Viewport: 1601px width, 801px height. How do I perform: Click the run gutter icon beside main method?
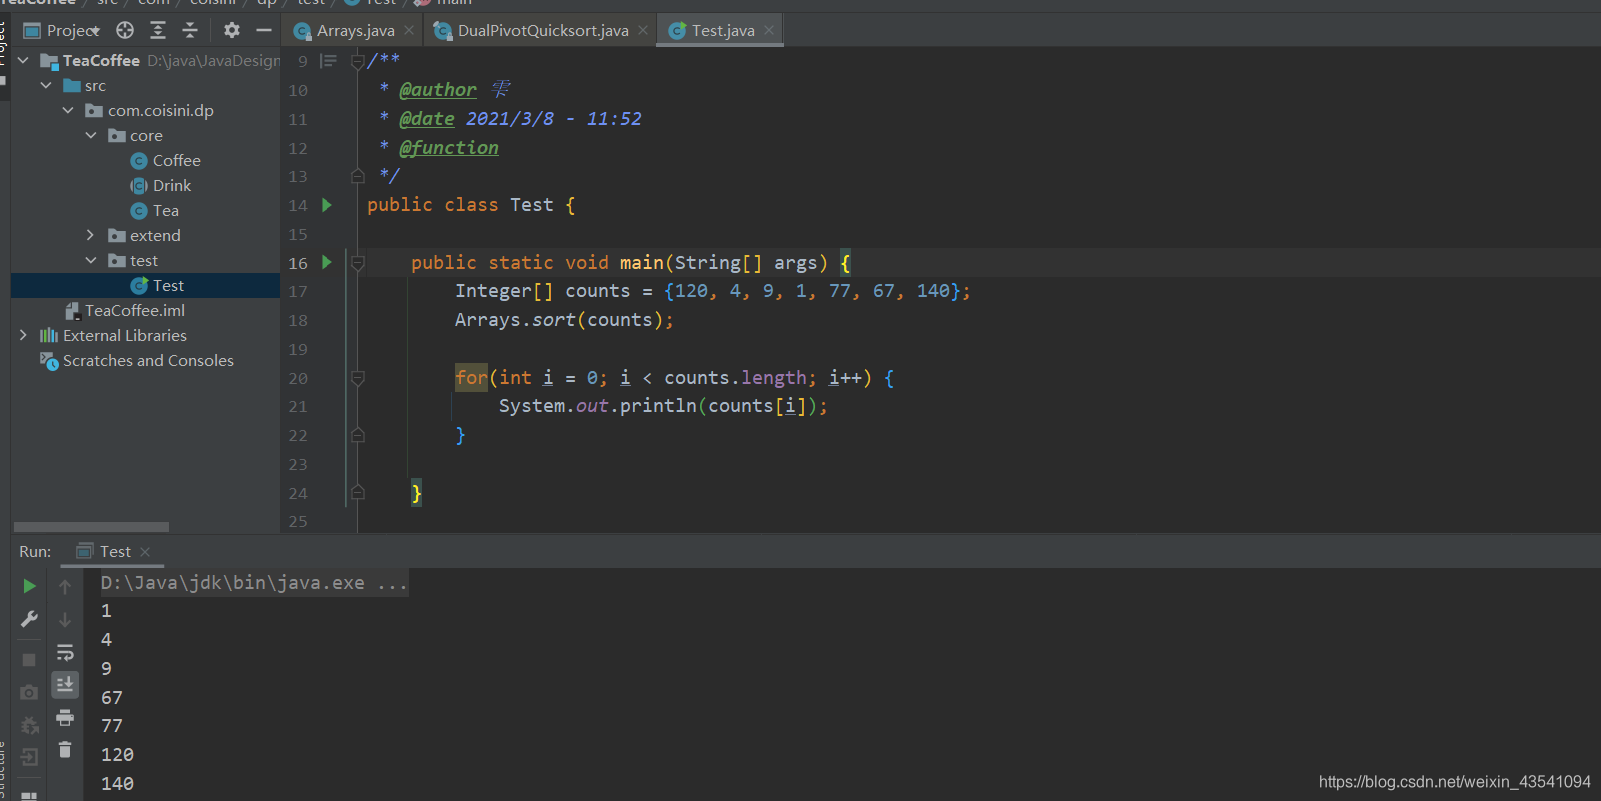pos(326,262)
